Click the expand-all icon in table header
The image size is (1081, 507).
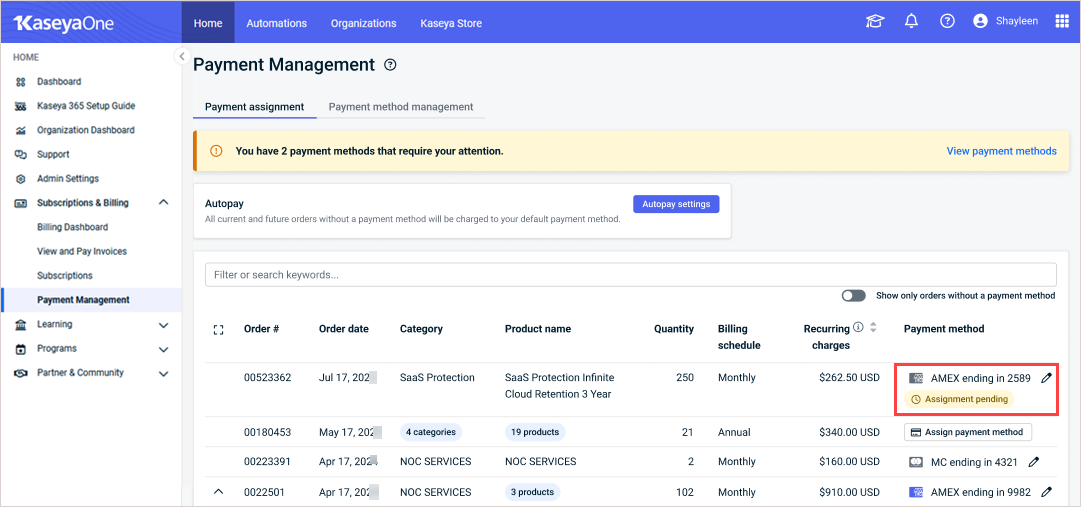(219, 330)
